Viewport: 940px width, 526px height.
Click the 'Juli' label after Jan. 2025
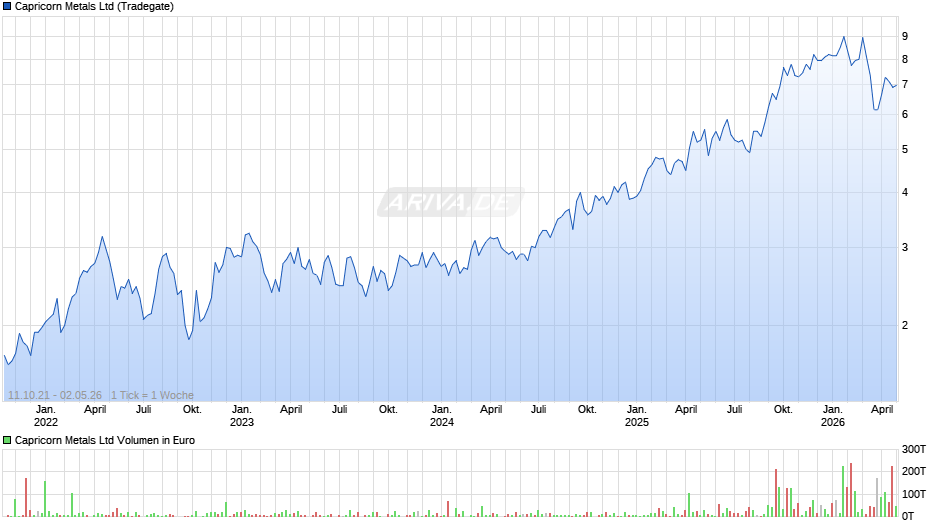[734, 410]
